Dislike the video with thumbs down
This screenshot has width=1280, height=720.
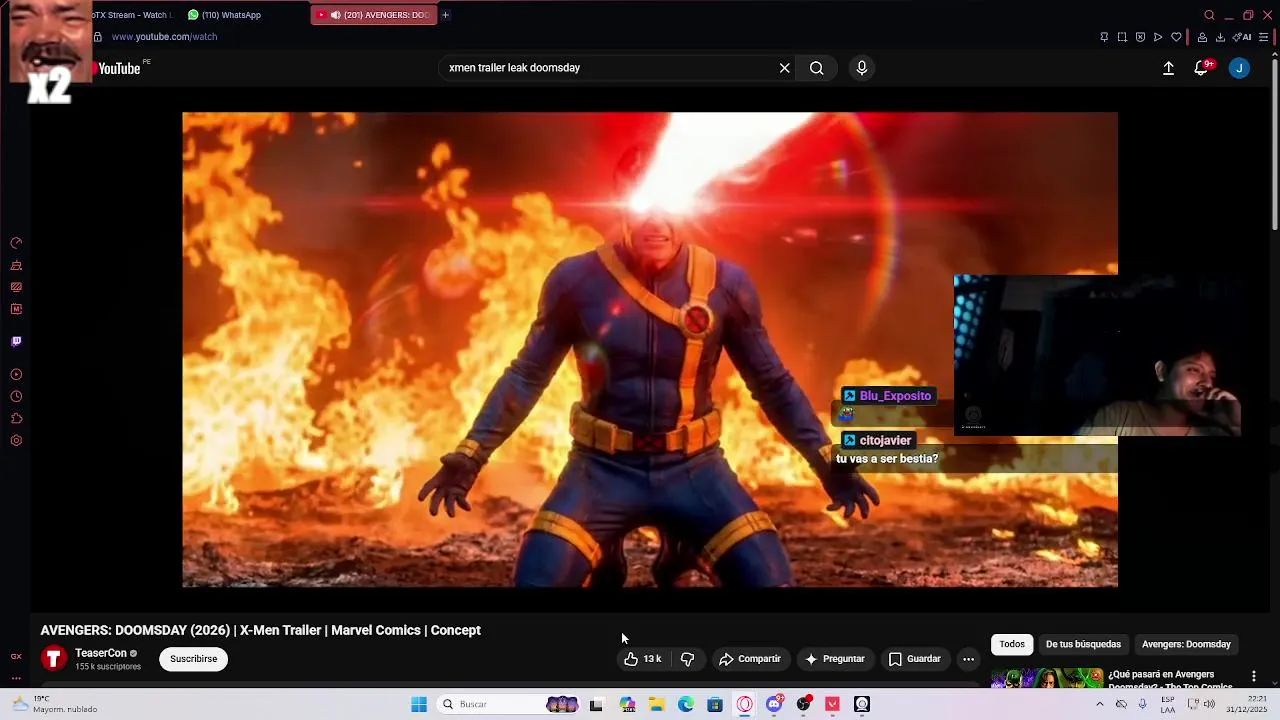687,659
